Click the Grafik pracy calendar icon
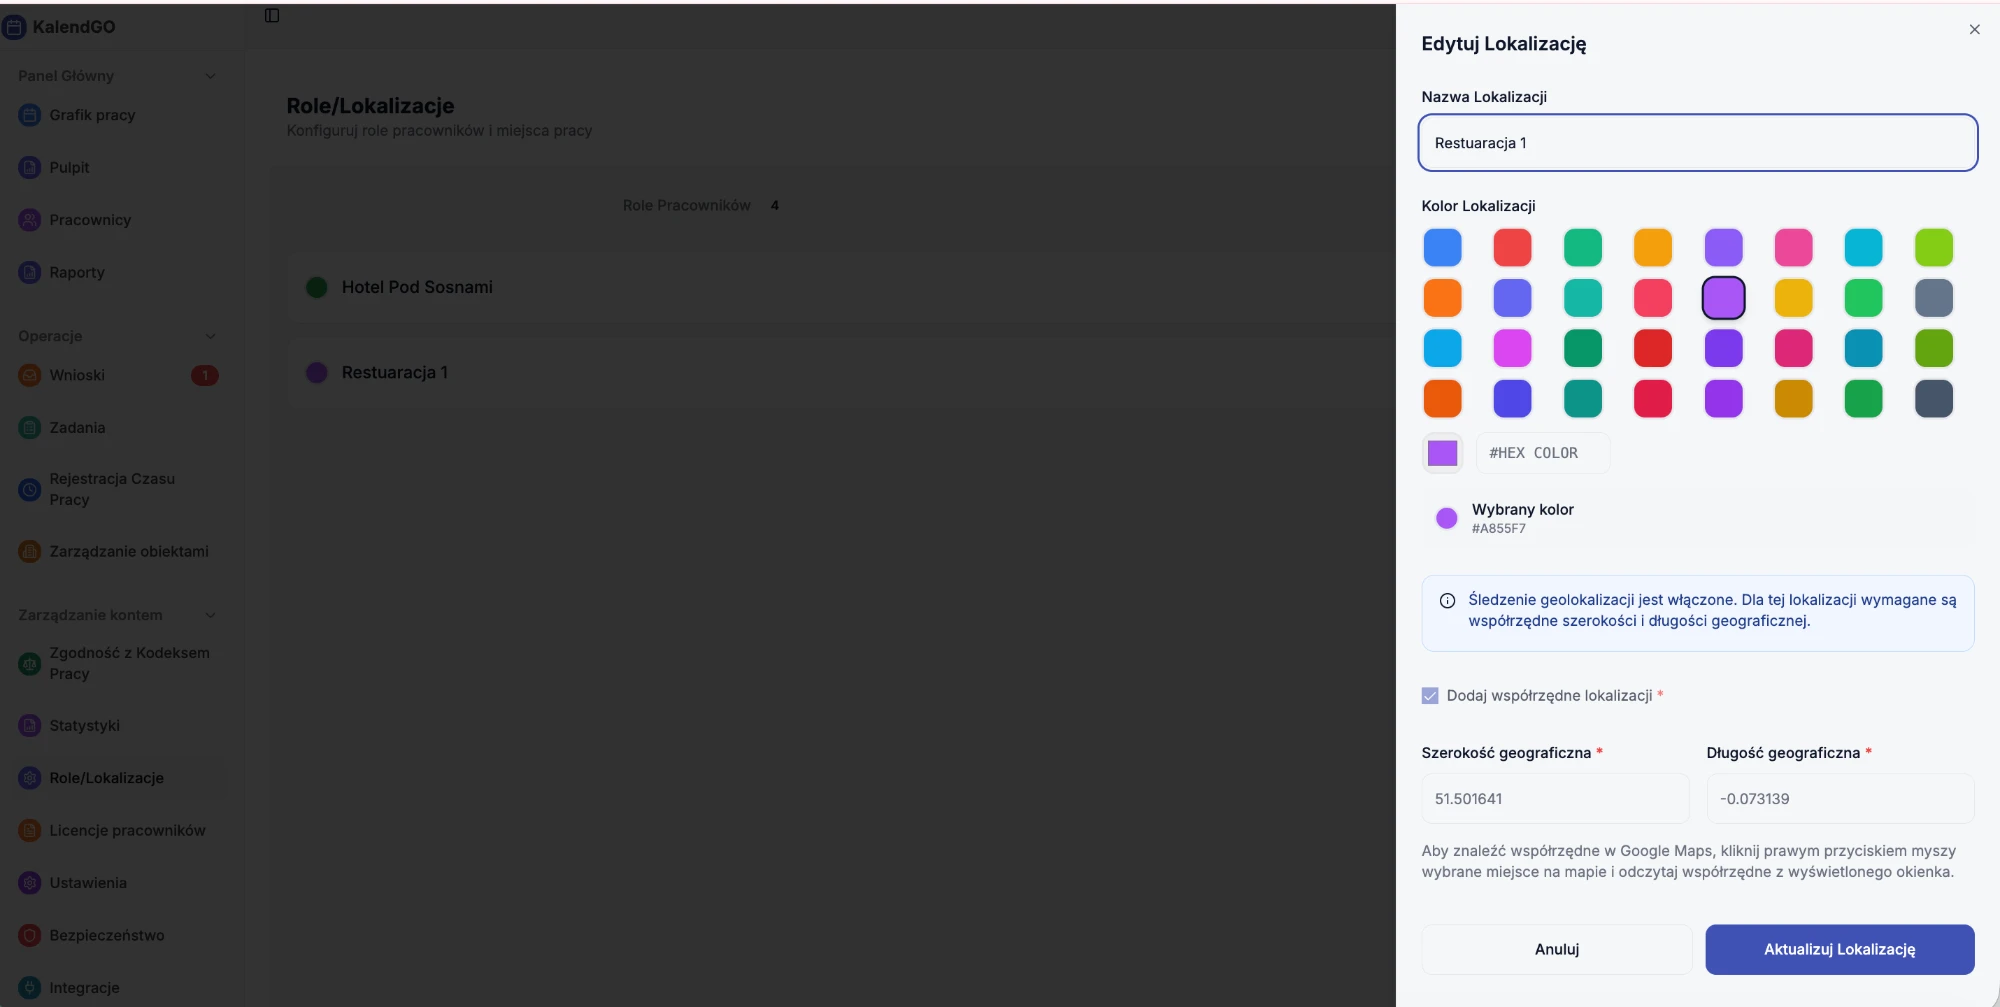This screenshot has width=2000, height=1007. coord(30,115)
